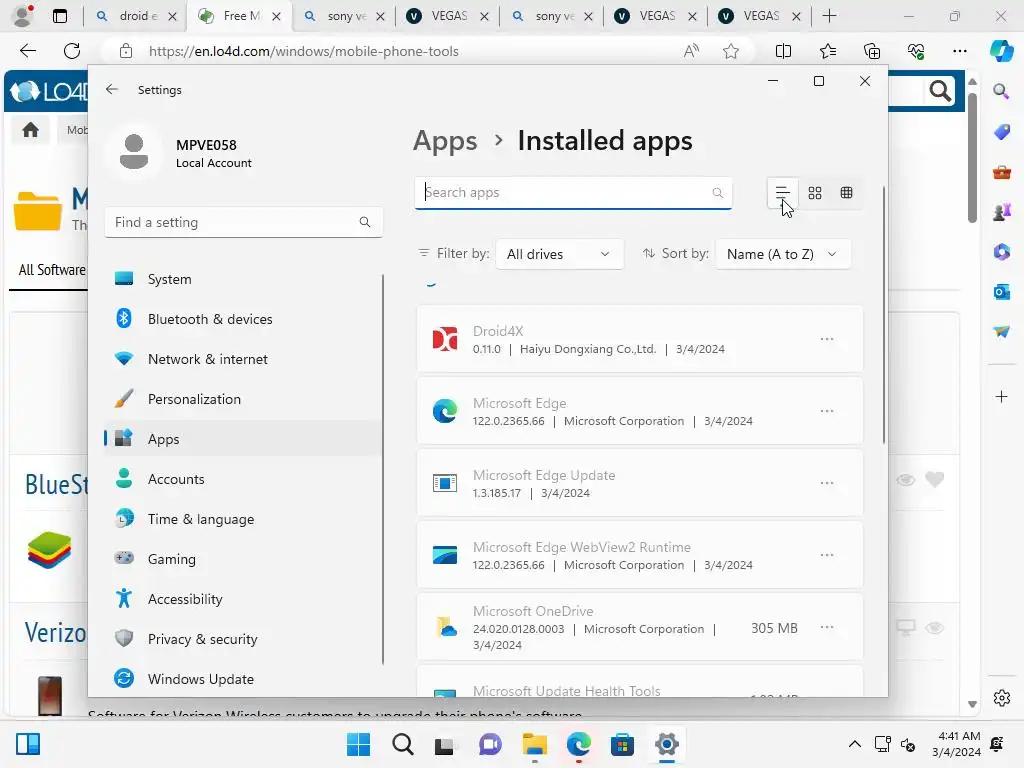Show hidden system tray icons

(x=854, y=744)
